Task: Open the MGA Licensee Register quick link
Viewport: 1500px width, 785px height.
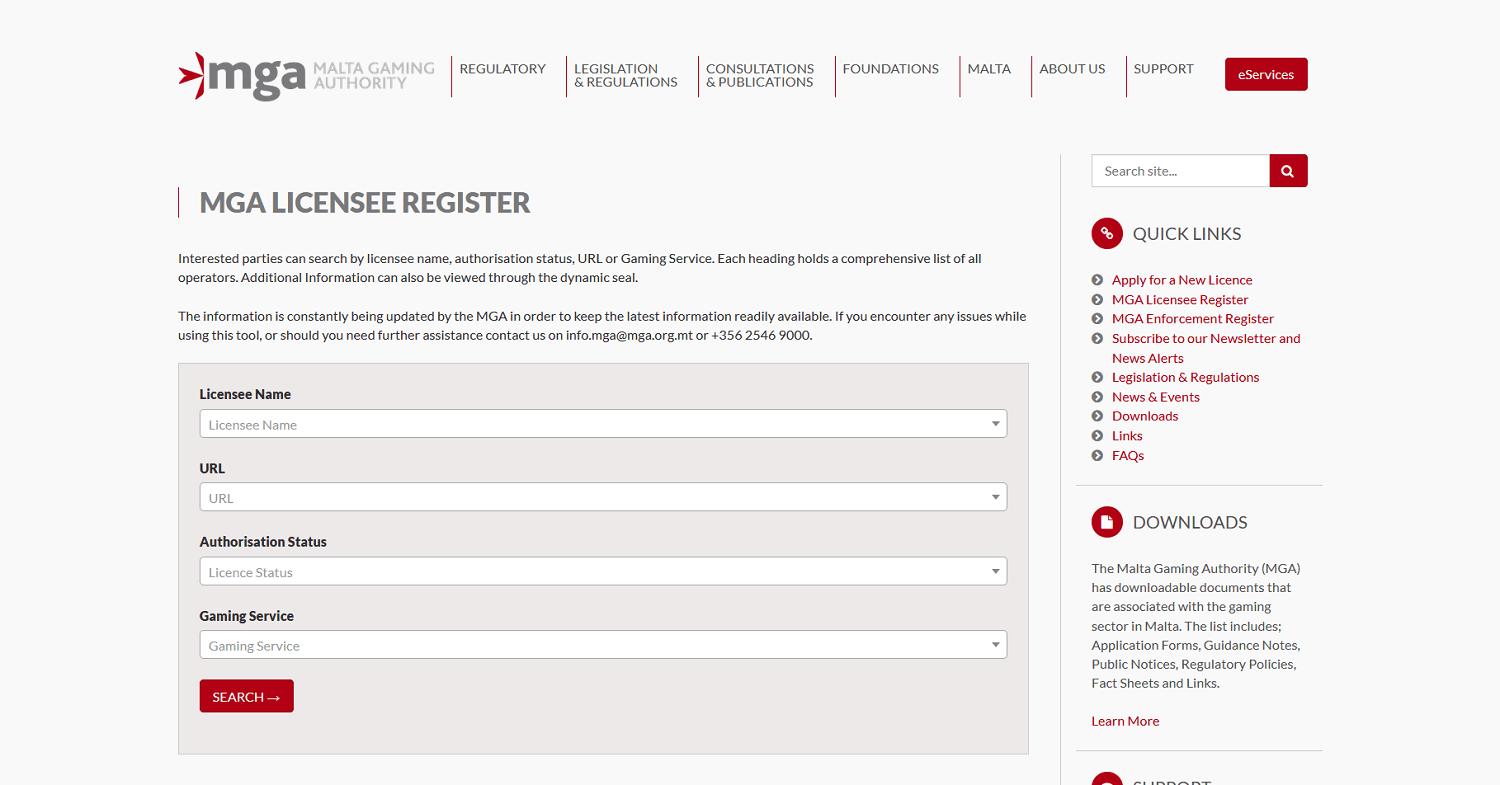Action: click(x=1180, y=300)
